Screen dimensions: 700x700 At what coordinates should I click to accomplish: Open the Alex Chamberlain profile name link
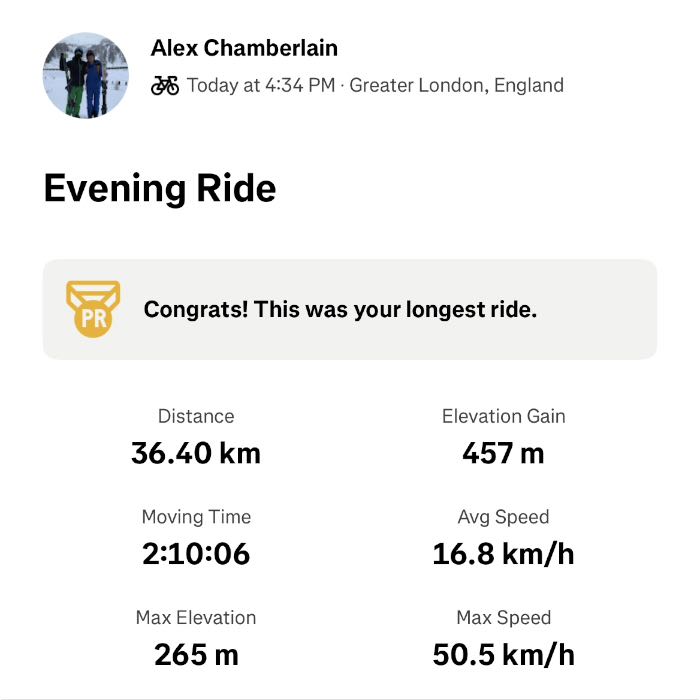244,48
